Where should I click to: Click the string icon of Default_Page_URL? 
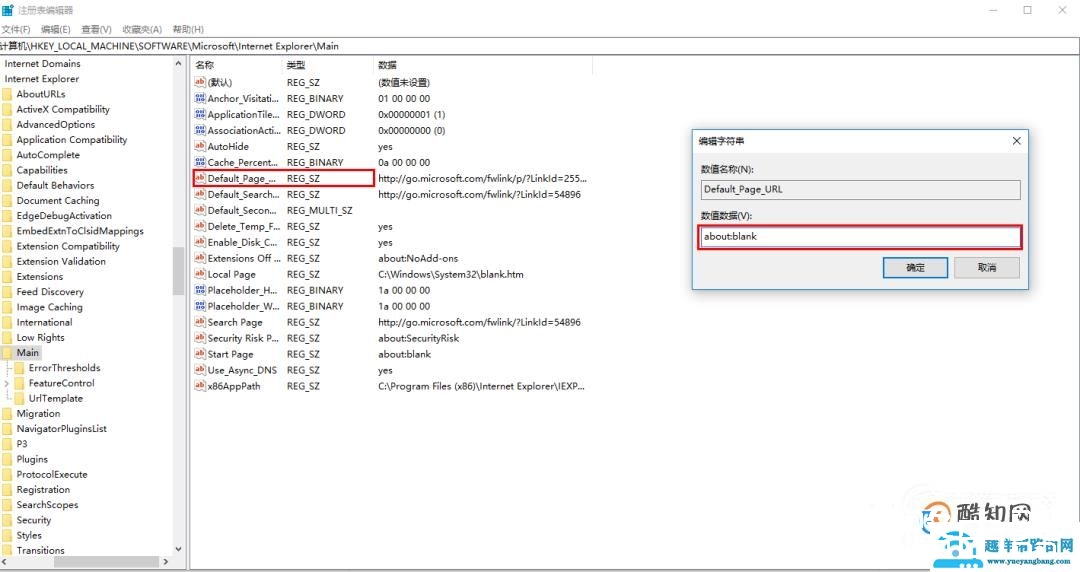(x=200, y=178)
